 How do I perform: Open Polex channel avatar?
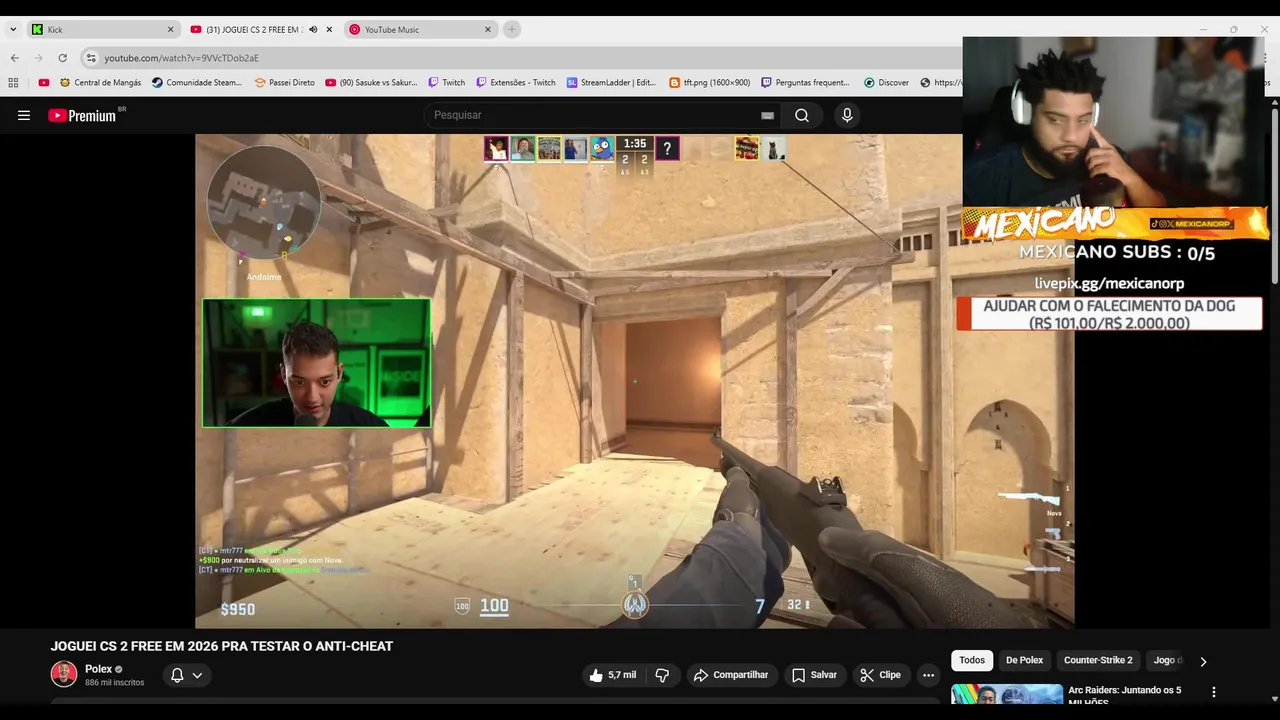(x=64, y=674)
